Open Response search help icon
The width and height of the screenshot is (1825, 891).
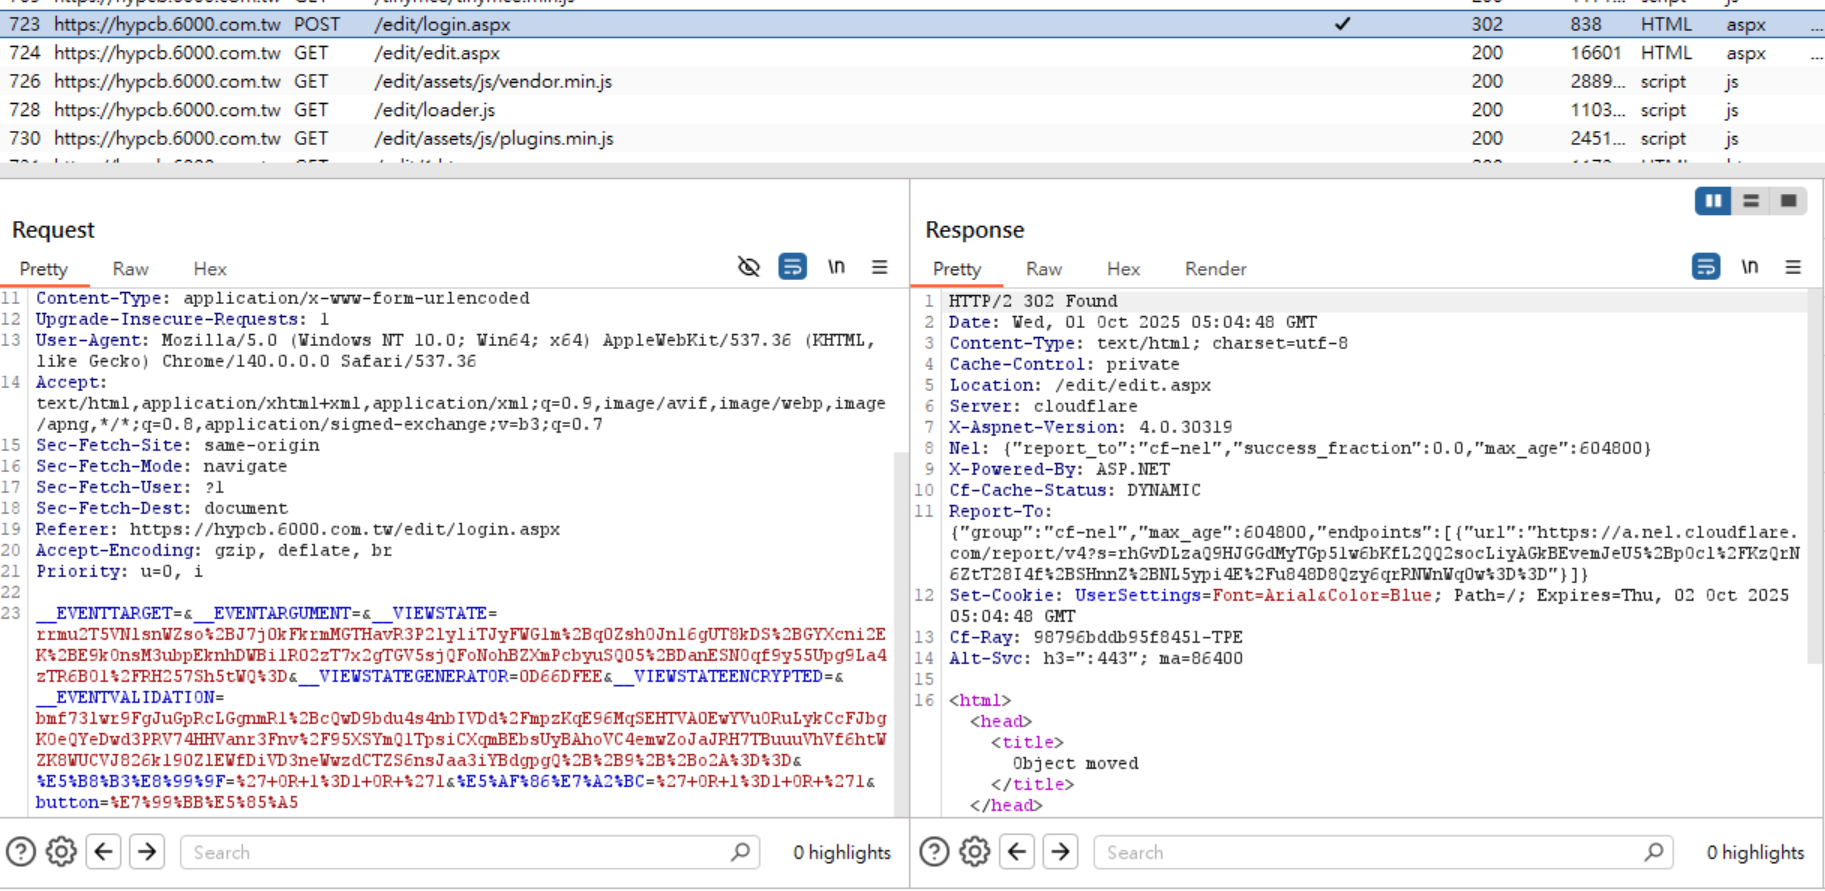coord(934,852)
